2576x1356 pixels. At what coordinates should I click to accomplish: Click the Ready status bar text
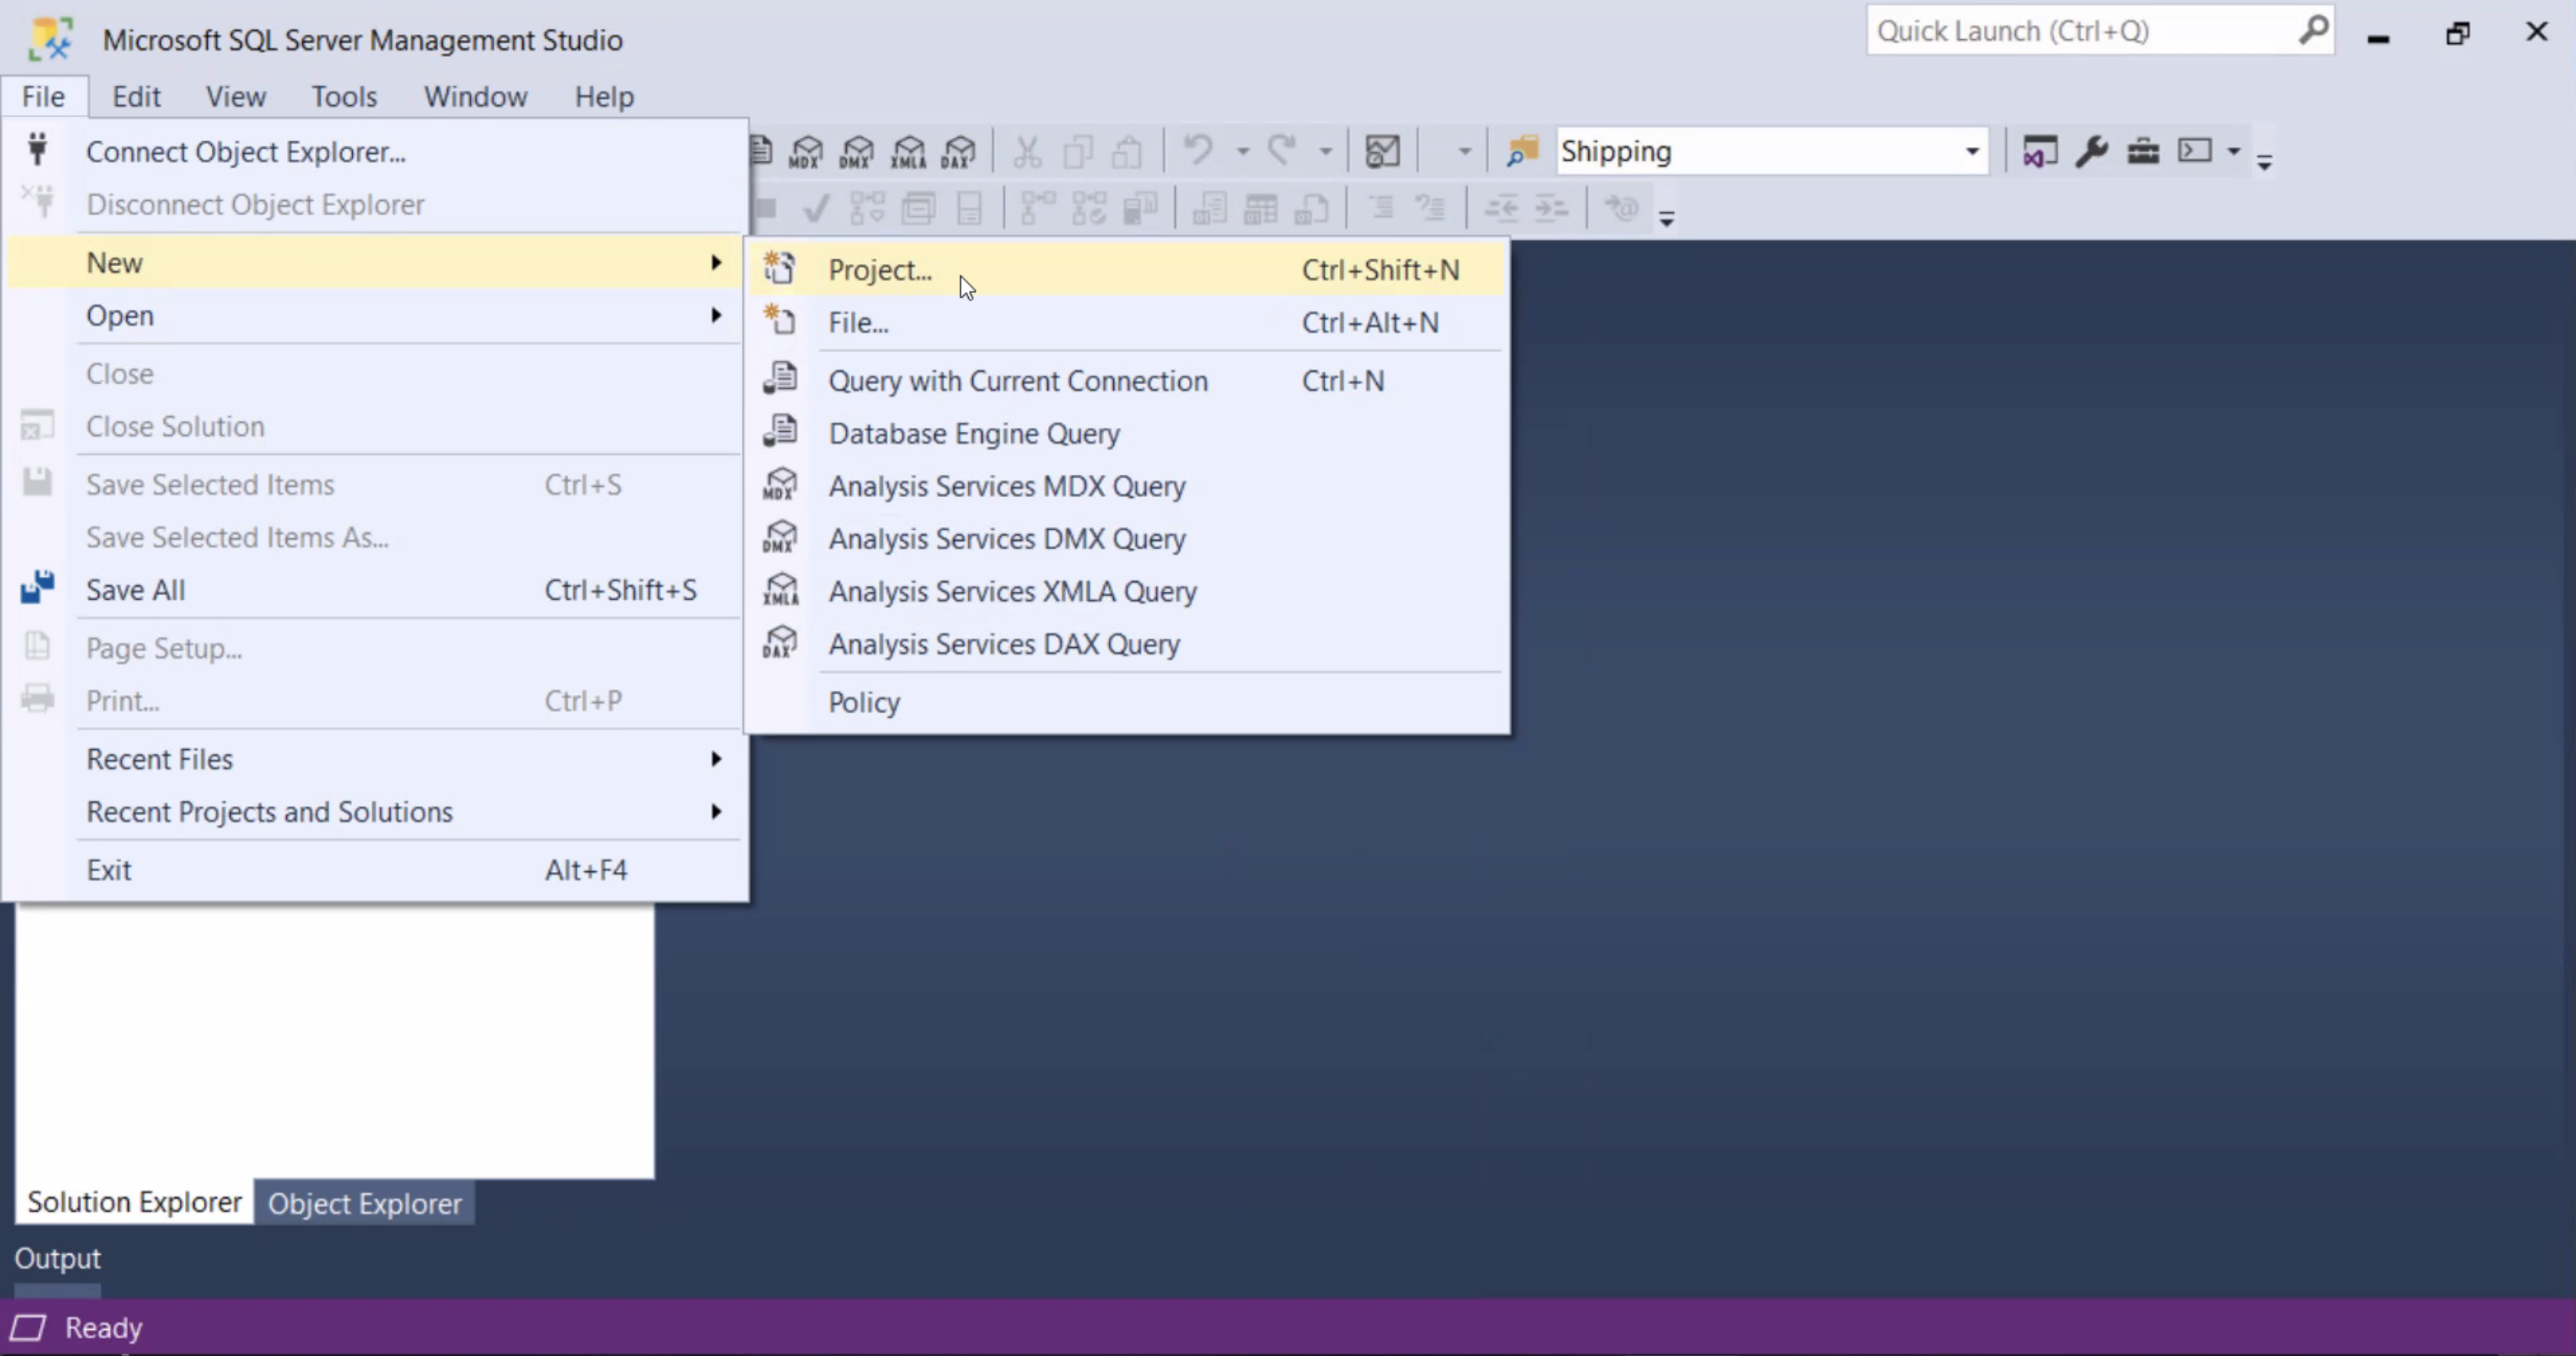coord(104,1328)
